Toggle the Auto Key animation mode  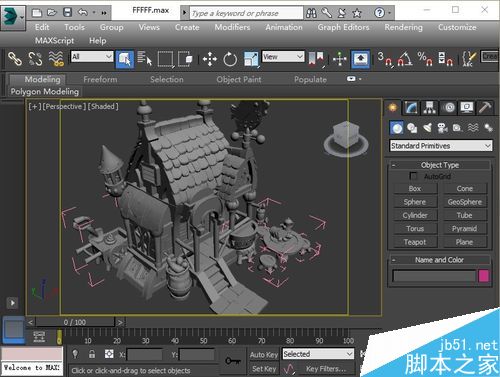point(264,355)
